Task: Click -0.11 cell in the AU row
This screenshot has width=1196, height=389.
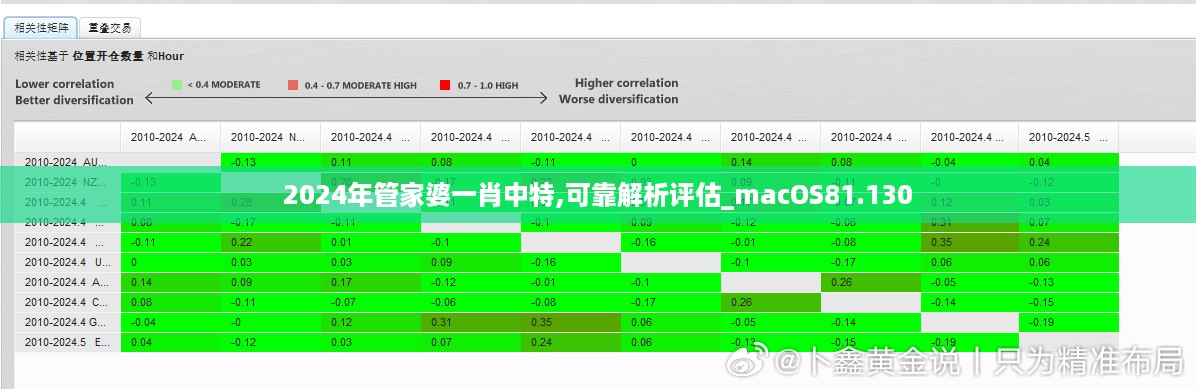Action: click(x=571, y=162)
